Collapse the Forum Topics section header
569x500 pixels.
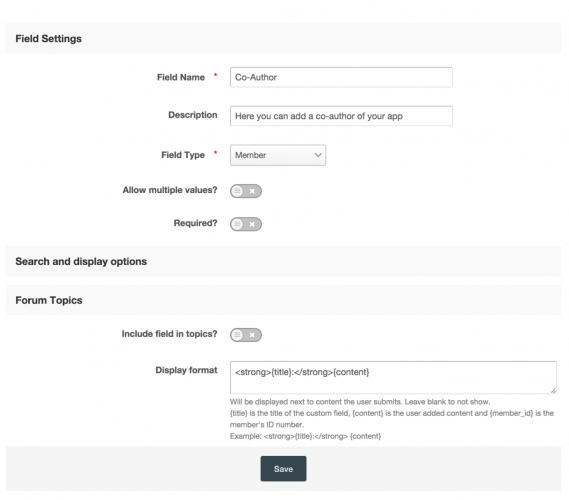pos(283,300)
